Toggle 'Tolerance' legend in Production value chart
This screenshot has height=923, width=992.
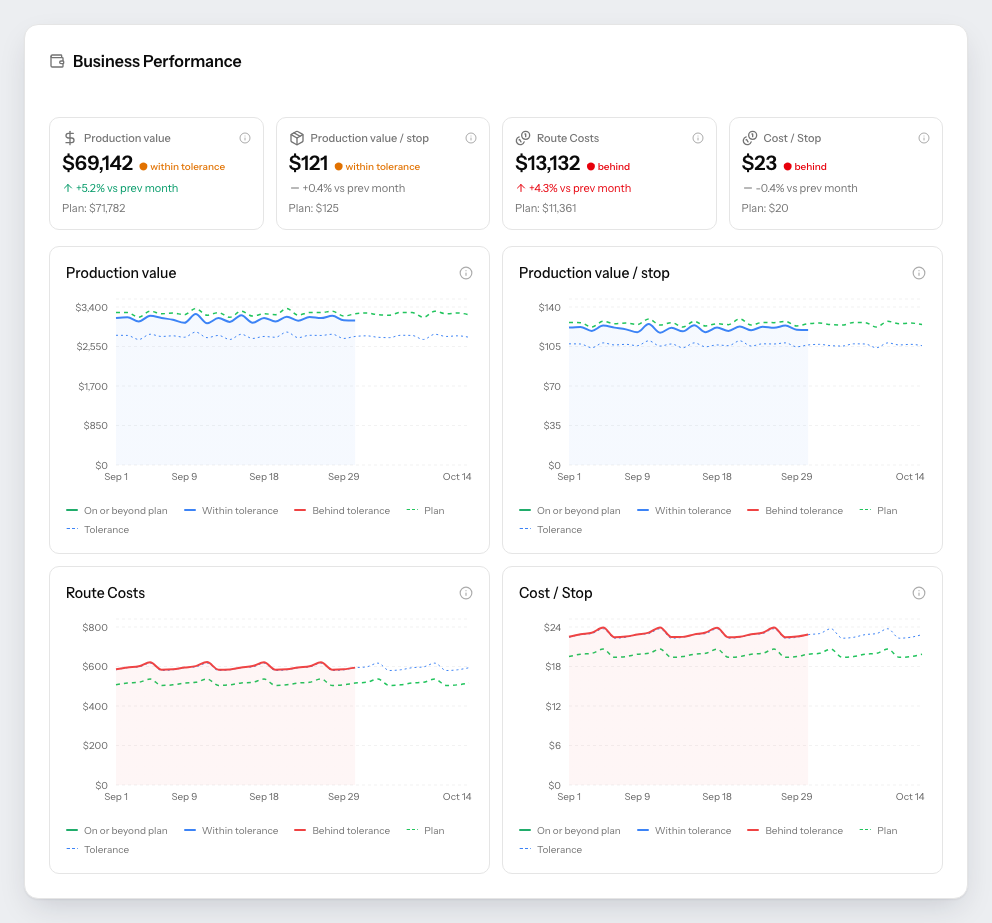[97, 530]
